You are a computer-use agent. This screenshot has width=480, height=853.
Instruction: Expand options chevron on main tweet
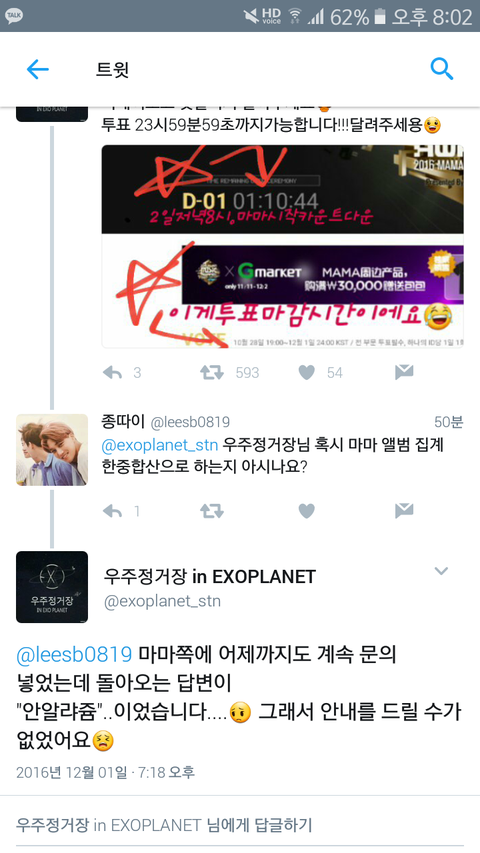pyautogui.click(x=441, y=571)
